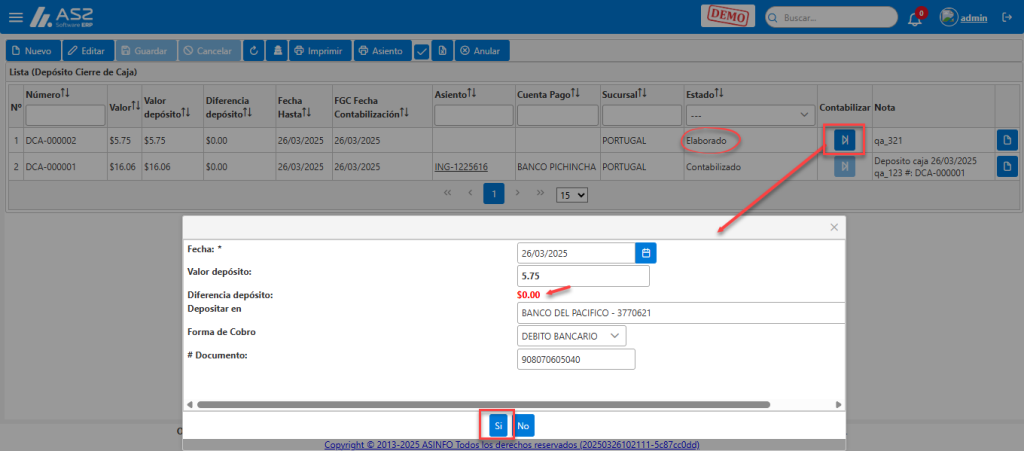Open the ING-1225616 asiento link
Screen dimensions: 1024x451
point(461,167)
